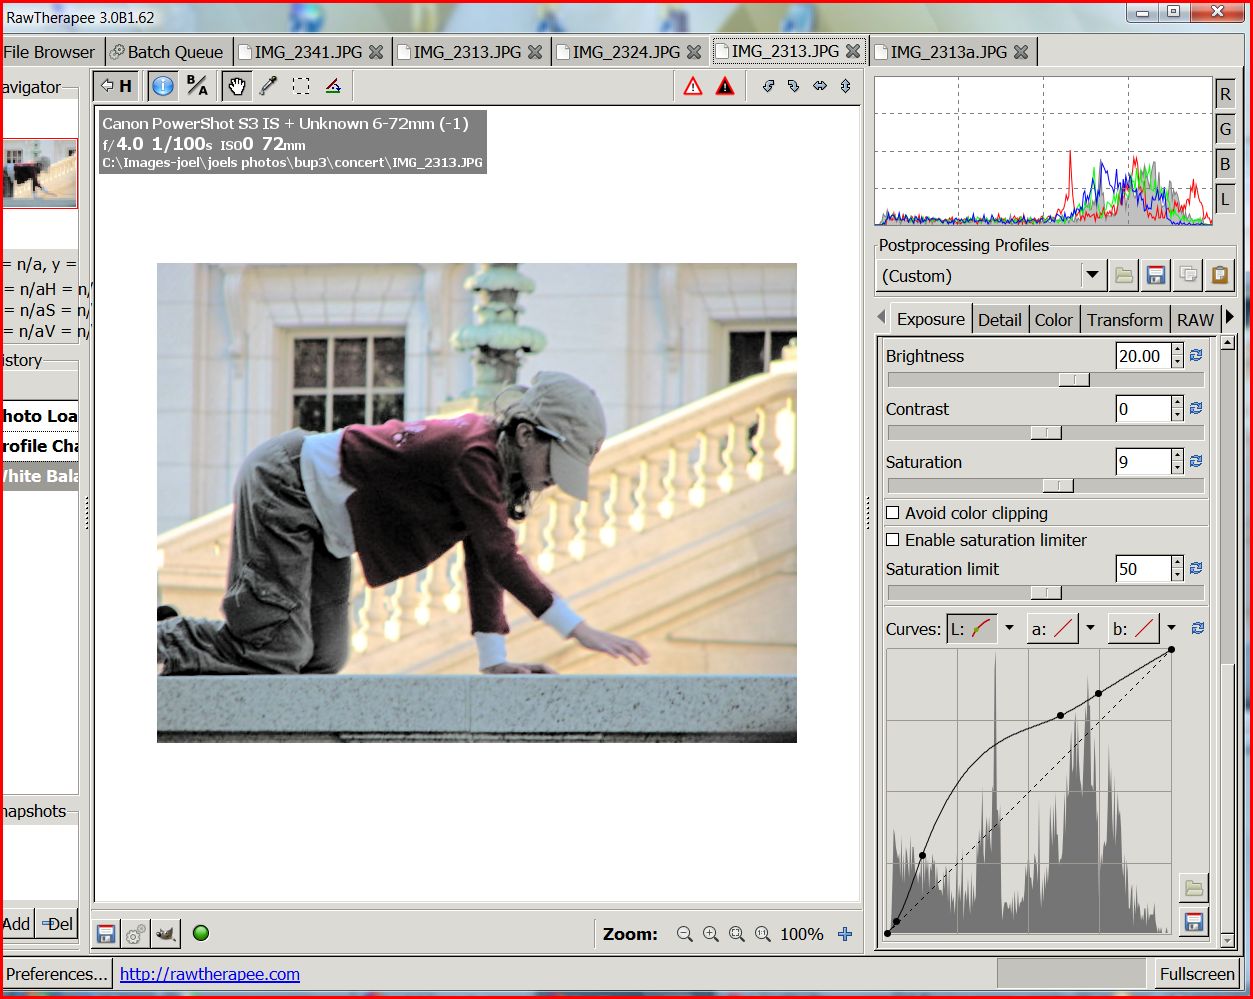Save the current processing profile
This screenshot has height=999, width=1253.
click(x=1155, y=274)
